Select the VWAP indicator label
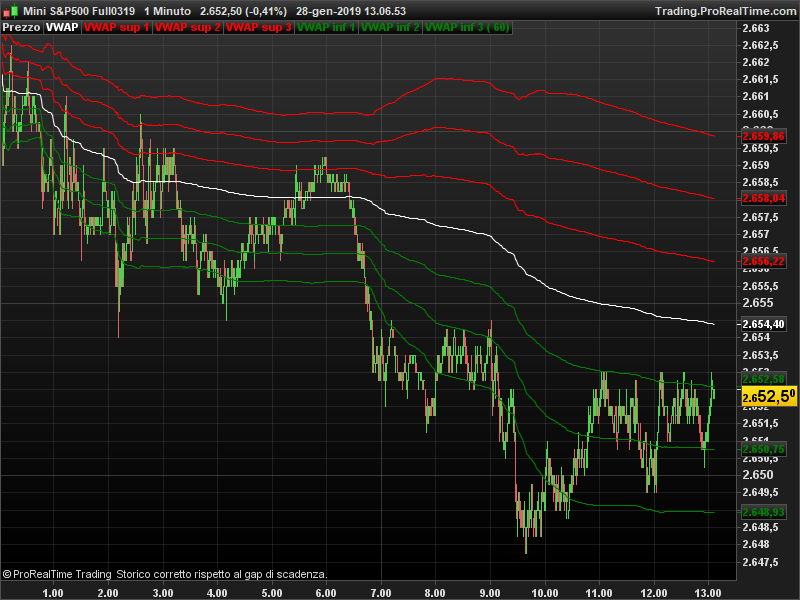Screen dimensions: 800x600 (x=62, y=28)
